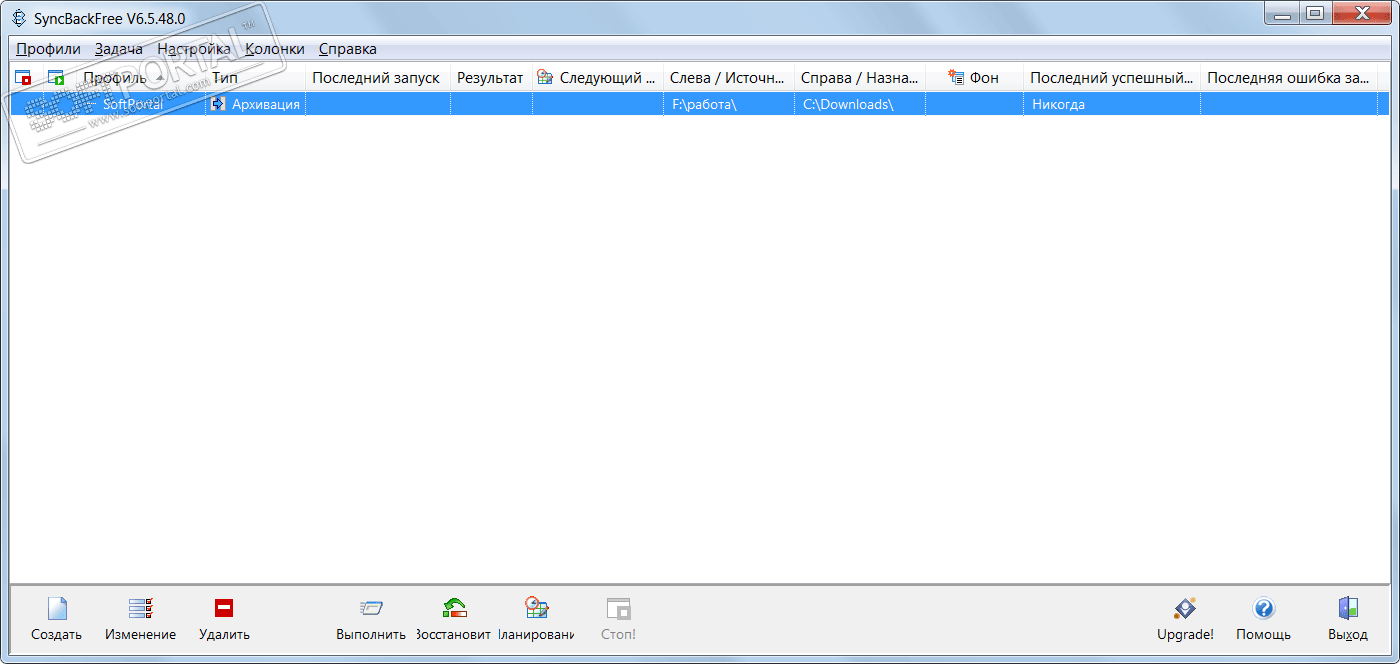Click the Архивация type cell
1400x664 pixels.
click(255, 104)
